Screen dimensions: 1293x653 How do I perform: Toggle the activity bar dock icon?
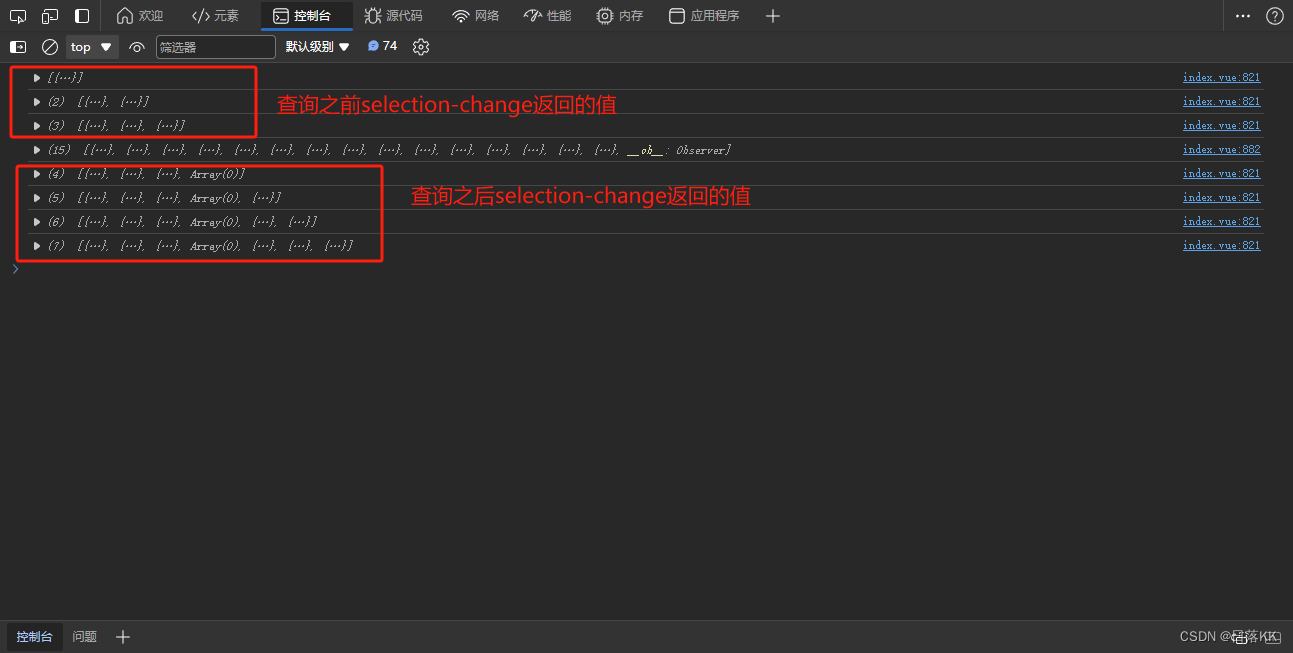[82, 16]
